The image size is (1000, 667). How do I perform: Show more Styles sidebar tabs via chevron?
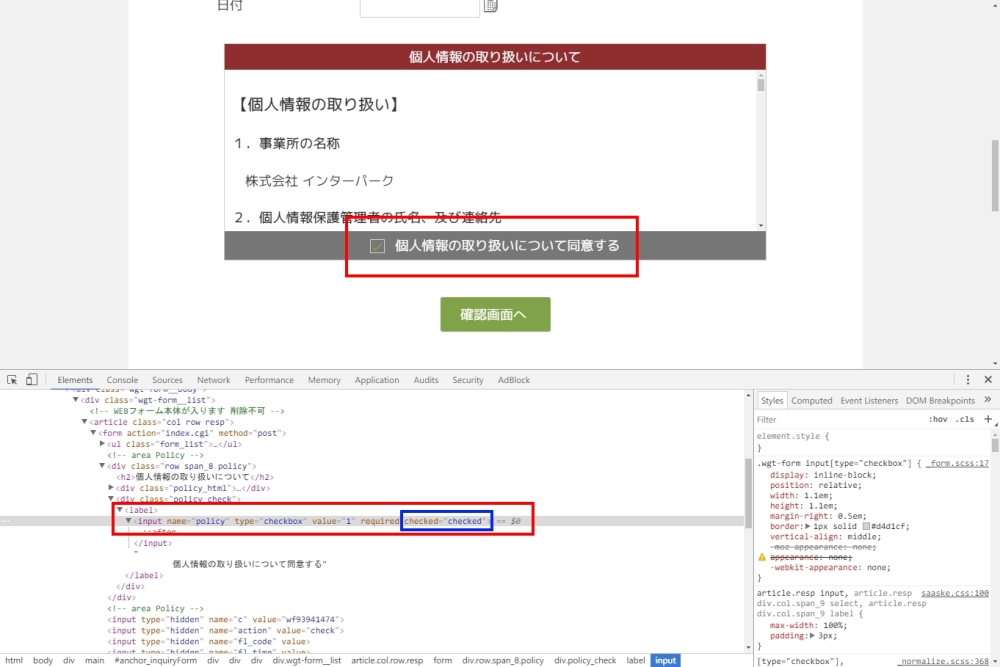(x=986, y=400)
